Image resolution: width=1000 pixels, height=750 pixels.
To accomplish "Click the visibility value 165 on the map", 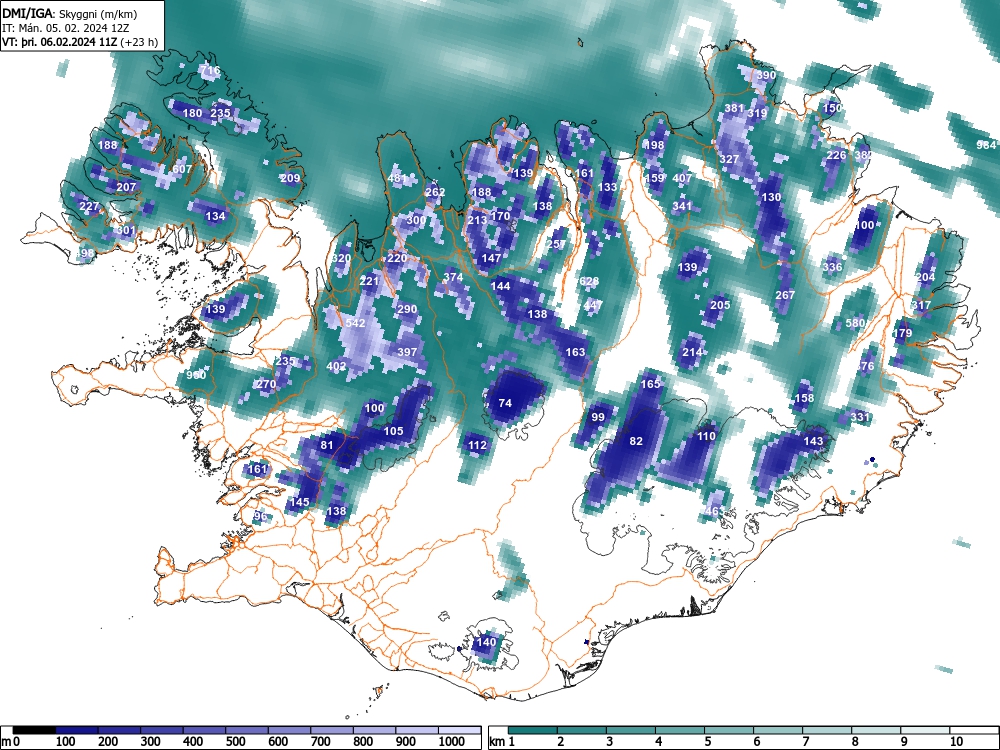I will click(x=651, y=384).
